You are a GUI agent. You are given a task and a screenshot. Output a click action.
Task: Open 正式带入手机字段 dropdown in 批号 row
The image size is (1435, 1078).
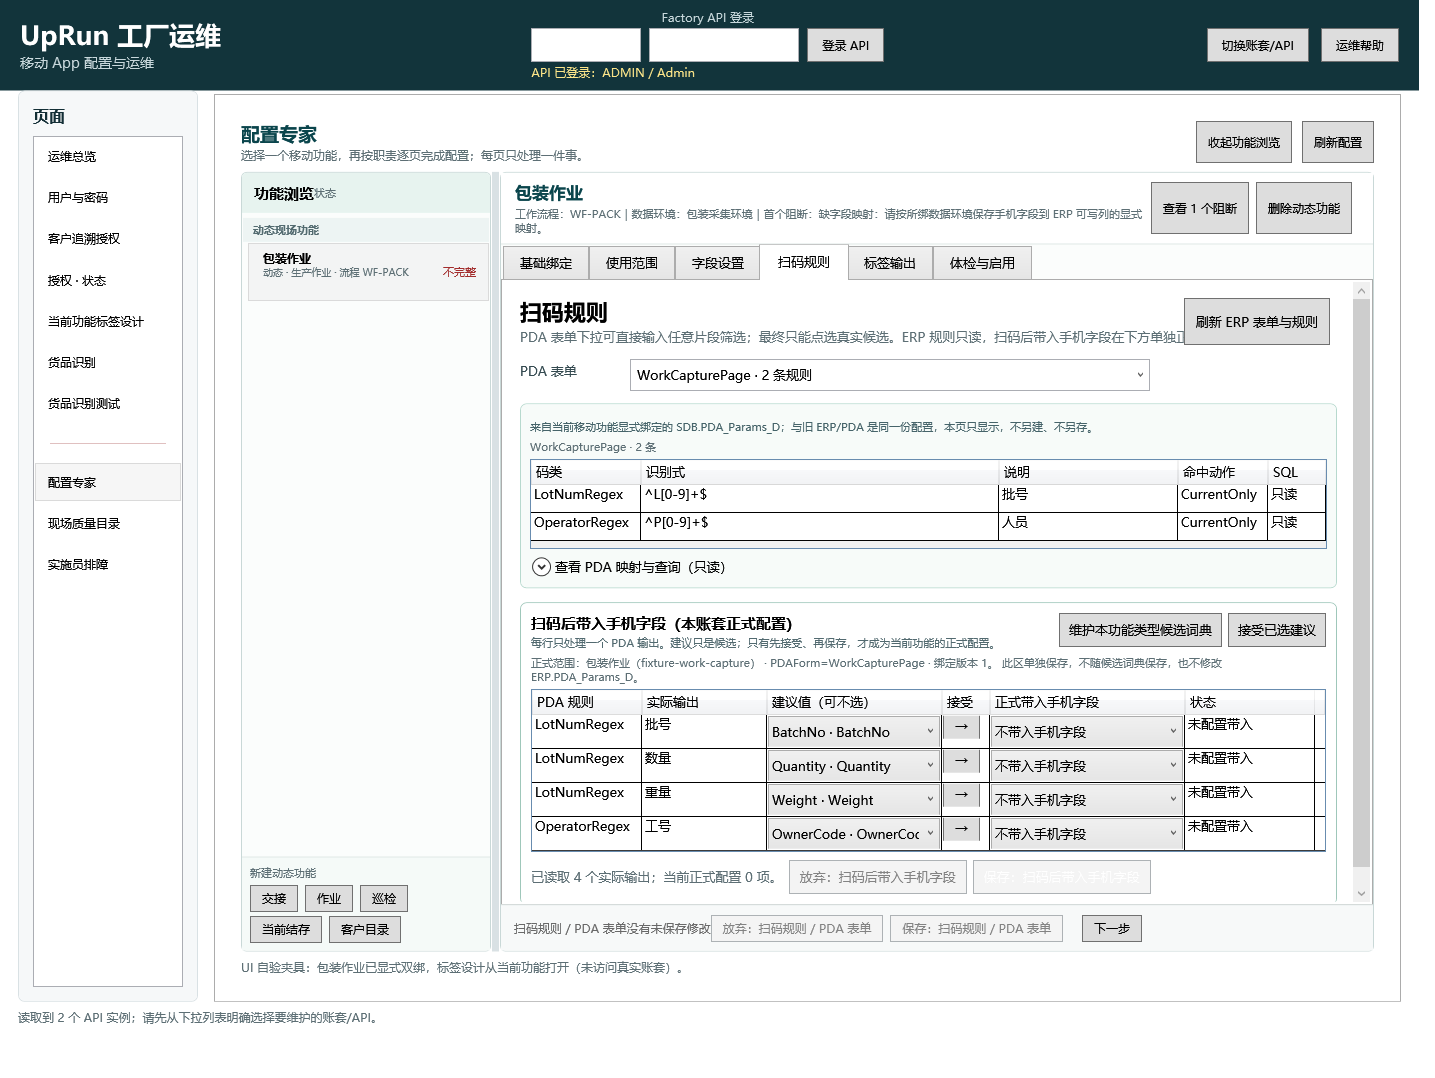pos(1086,732)
